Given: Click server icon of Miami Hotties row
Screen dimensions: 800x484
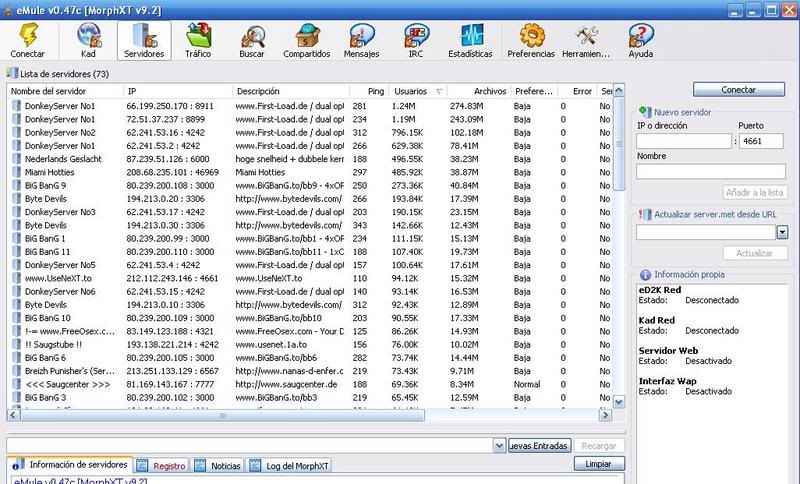Looking at the screenshot, I should pyautogui.click(x=16, y=172).
